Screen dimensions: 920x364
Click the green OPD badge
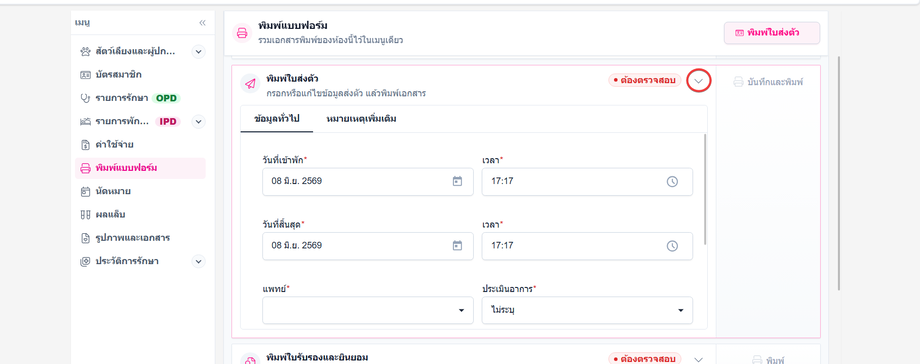(166, 98)
